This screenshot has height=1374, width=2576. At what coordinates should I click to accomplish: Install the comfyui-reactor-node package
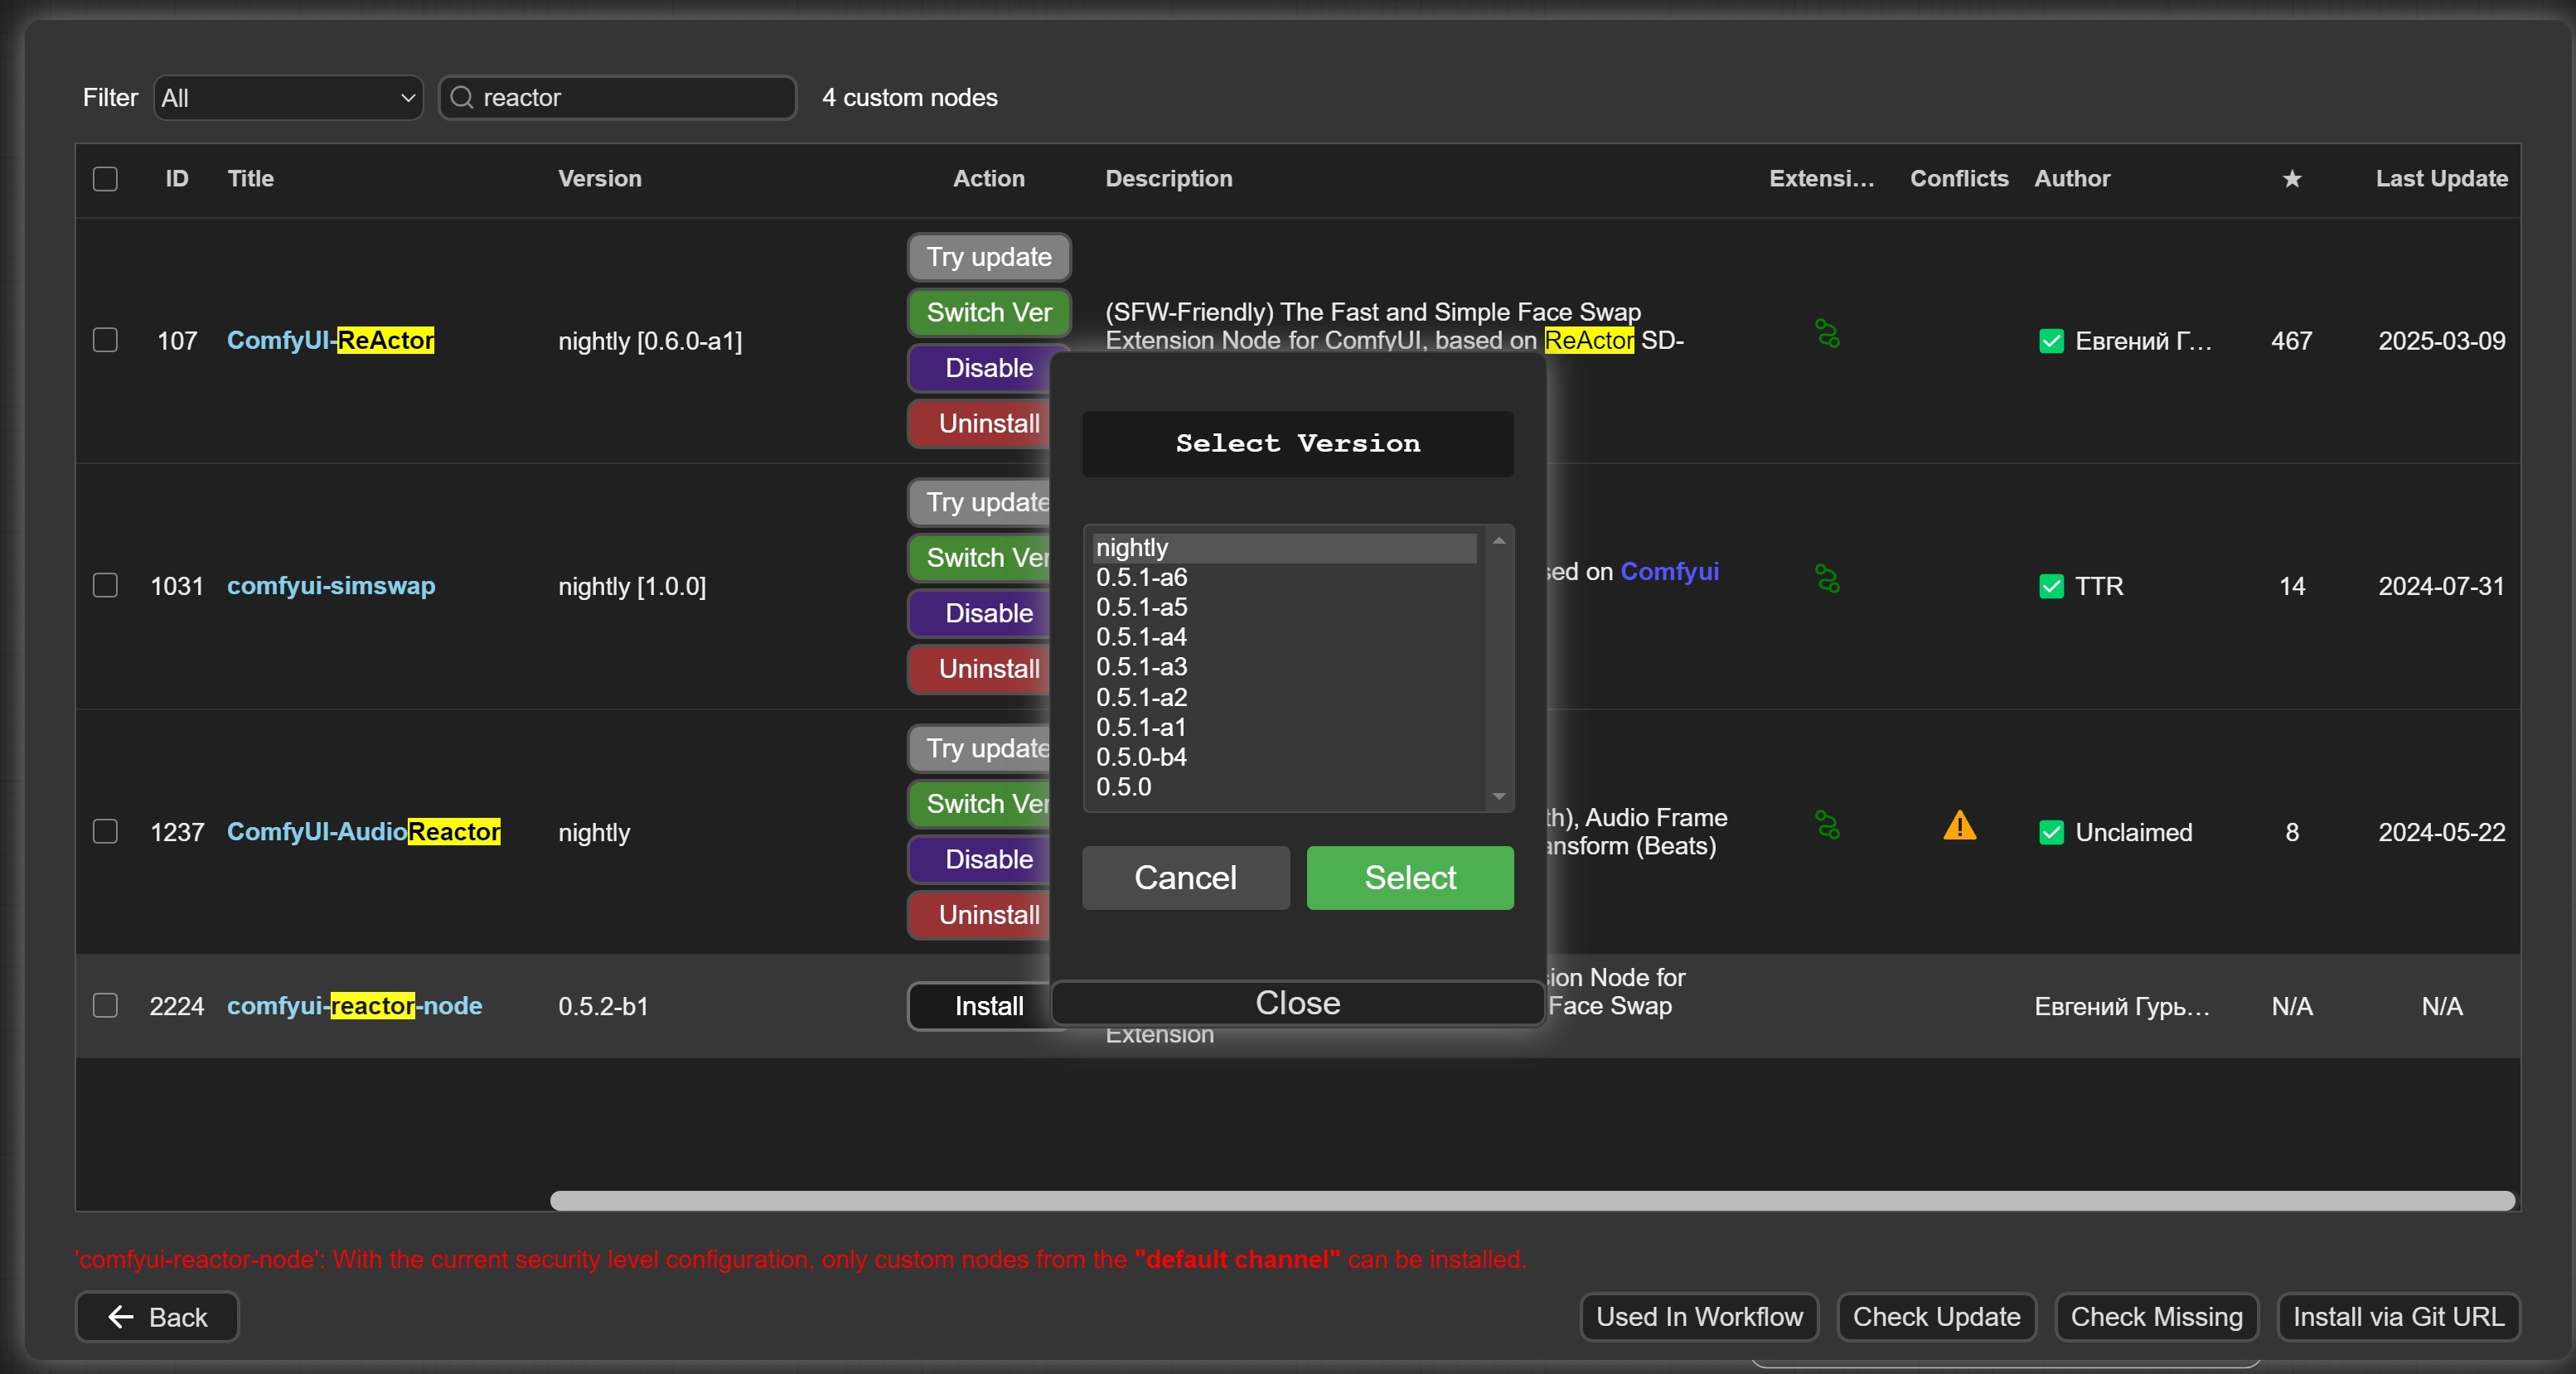[x=980, y=1006]
